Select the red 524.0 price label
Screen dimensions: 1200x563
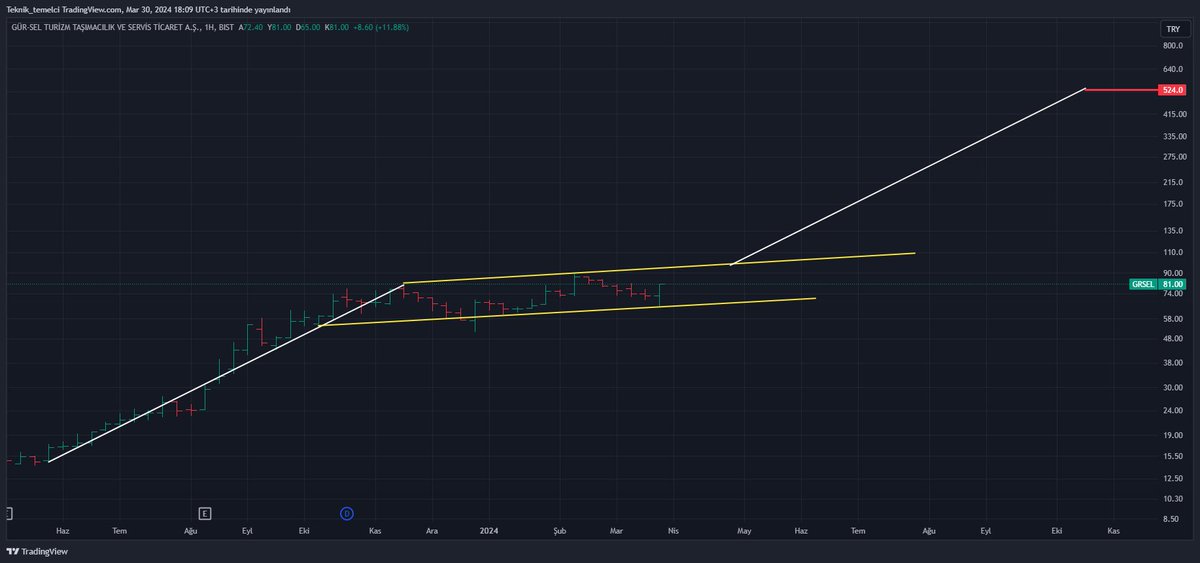coord(1172,90)
